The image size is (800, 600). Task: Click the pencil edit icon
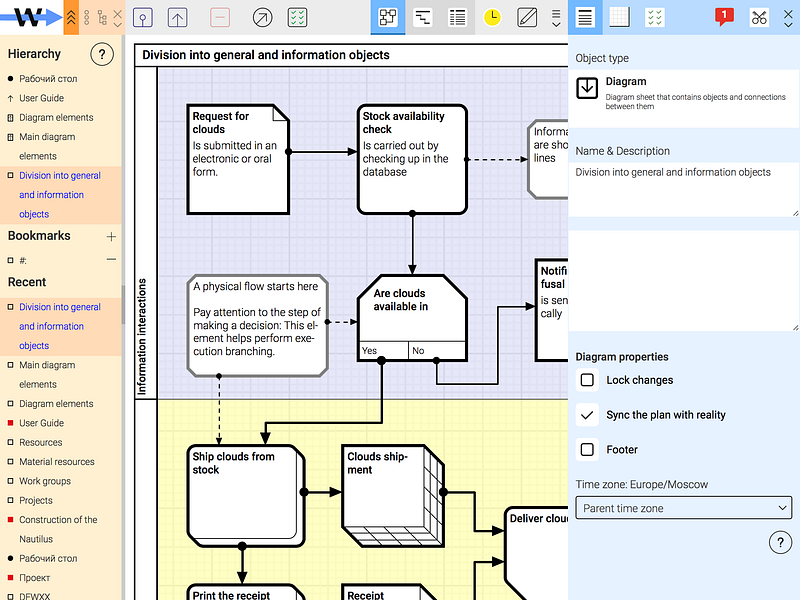[x=527, y=18]
